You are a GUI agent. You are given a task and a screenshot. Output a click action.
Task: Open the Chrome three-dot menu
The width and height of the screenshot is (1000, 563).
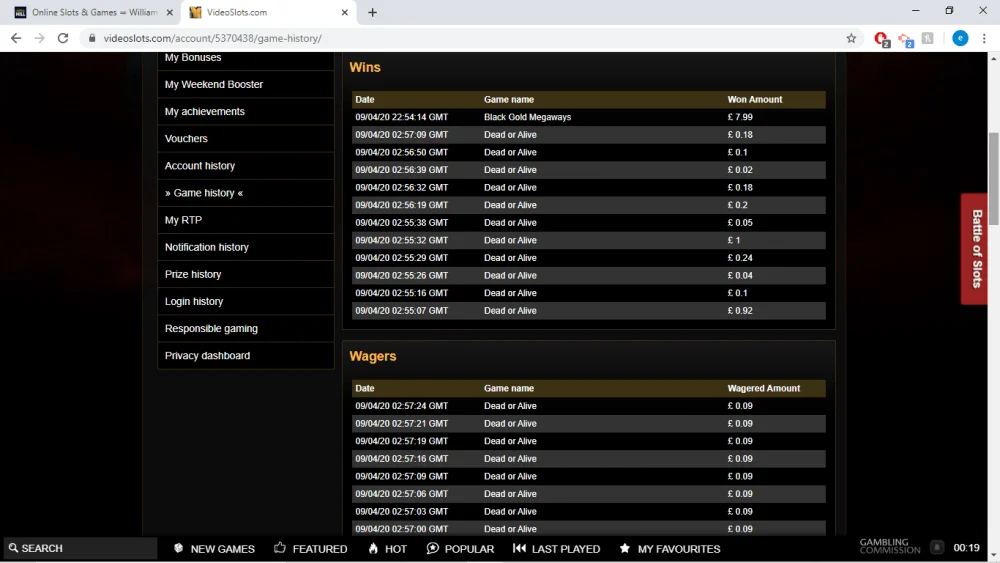[984, 38]
